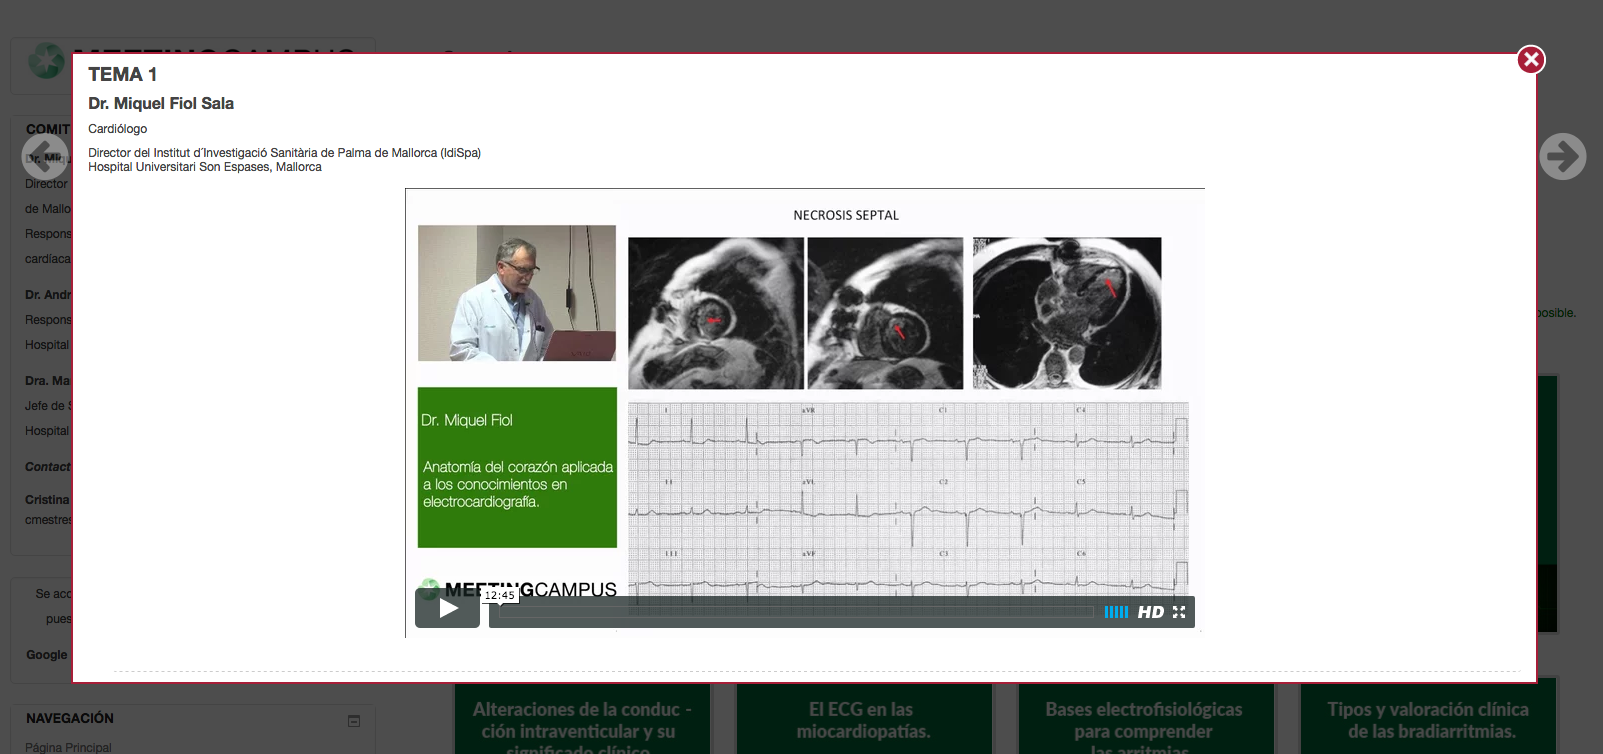Click the 'Google' text in sidebar

click(x=47, y=655)
